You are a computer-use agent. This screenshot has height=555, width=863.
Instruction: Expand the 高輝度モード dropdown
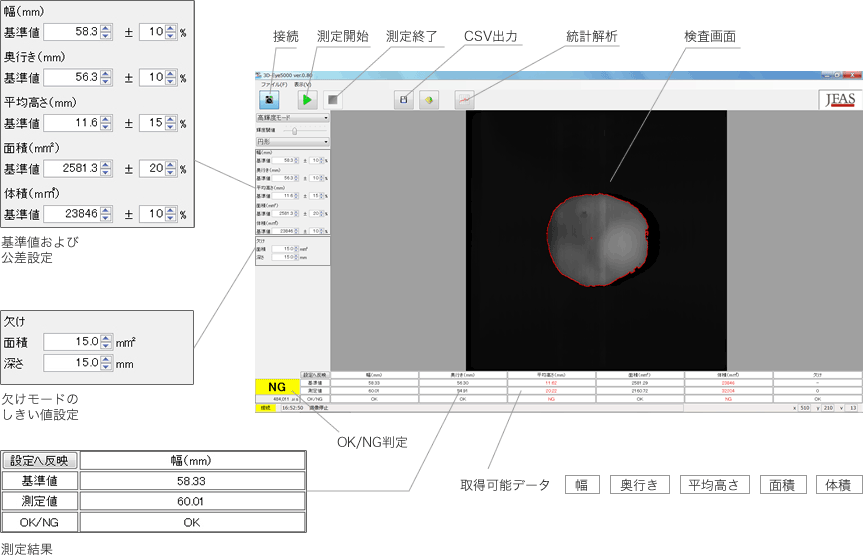(292, 118)
